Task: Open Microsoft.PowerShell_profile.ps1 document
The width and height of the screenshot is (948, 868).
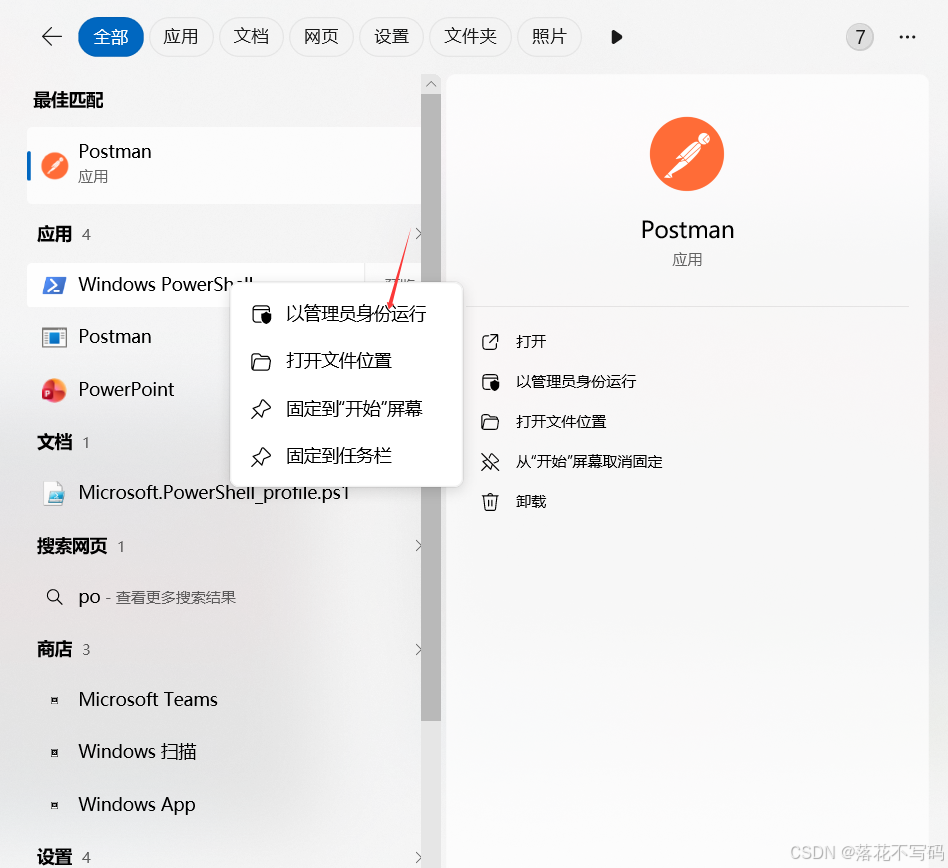Action: [214, 493]
